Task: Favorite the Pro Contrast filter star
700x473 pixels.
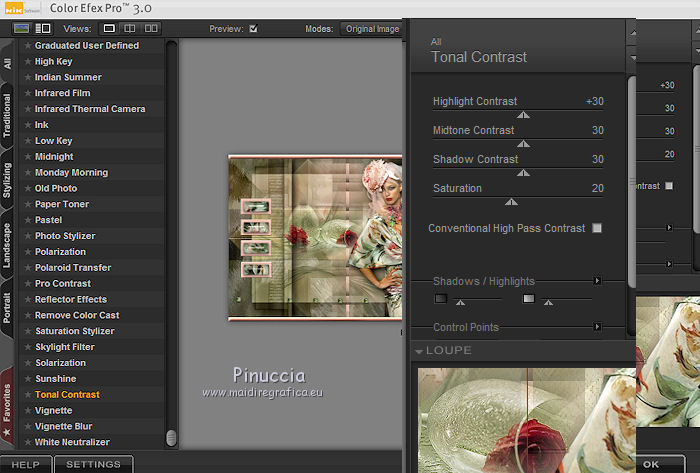Action: (28, 283)
